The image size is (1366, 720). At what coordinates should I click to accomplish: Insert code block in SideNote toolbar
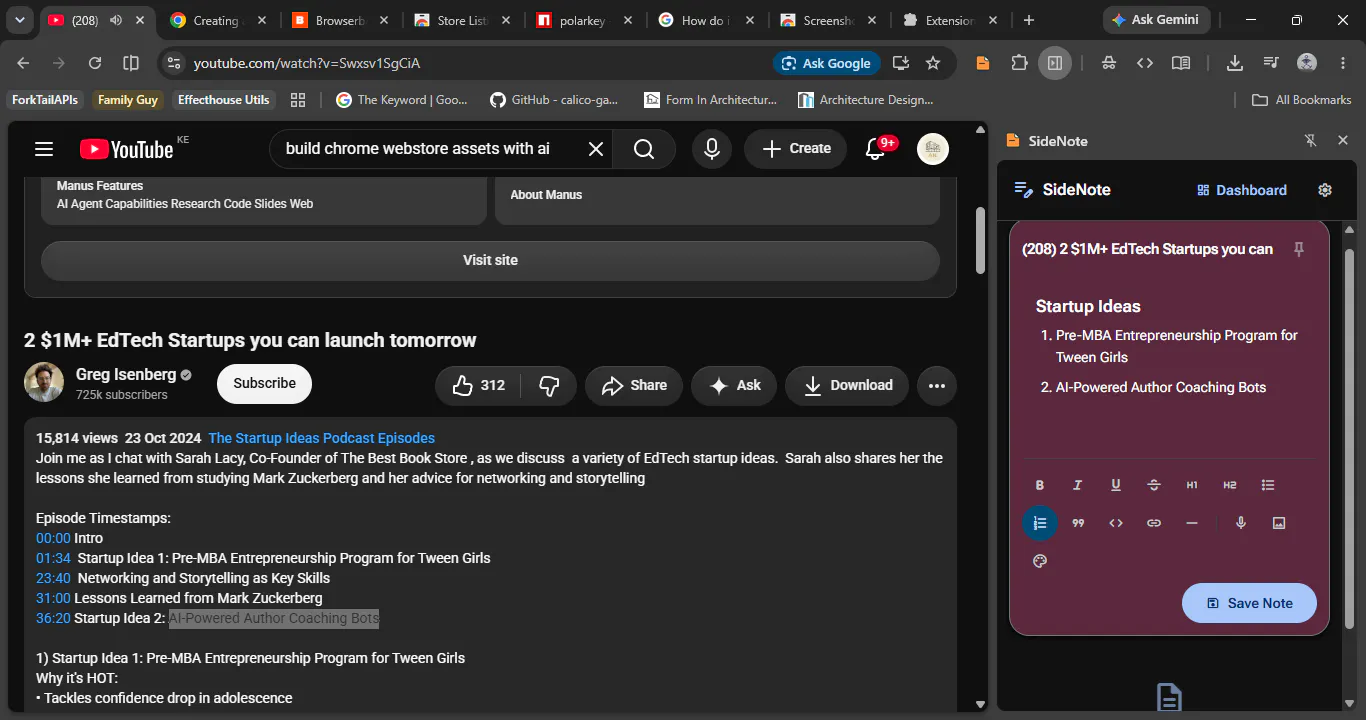[1116, 523]
